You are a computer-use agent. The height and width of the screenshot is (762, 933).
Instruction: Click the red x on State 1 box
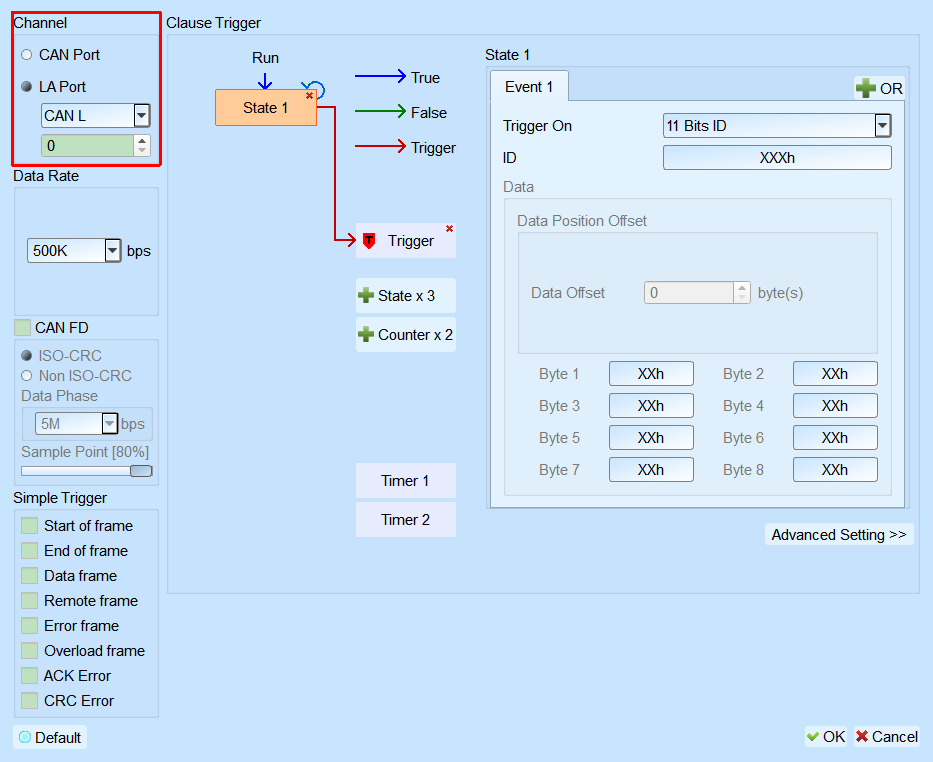309,96
